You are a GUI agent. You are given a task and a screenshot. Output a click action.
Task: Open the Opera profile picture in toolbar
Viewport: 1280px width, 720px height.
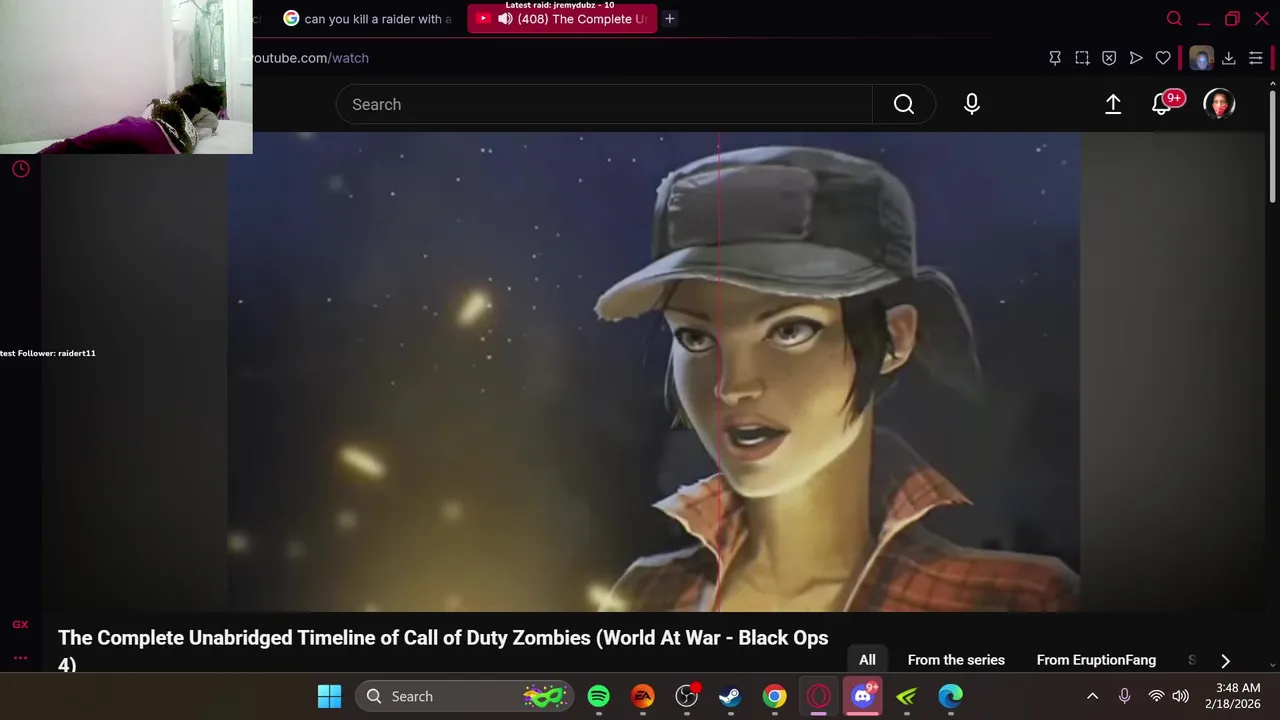tap(1201, 58)
